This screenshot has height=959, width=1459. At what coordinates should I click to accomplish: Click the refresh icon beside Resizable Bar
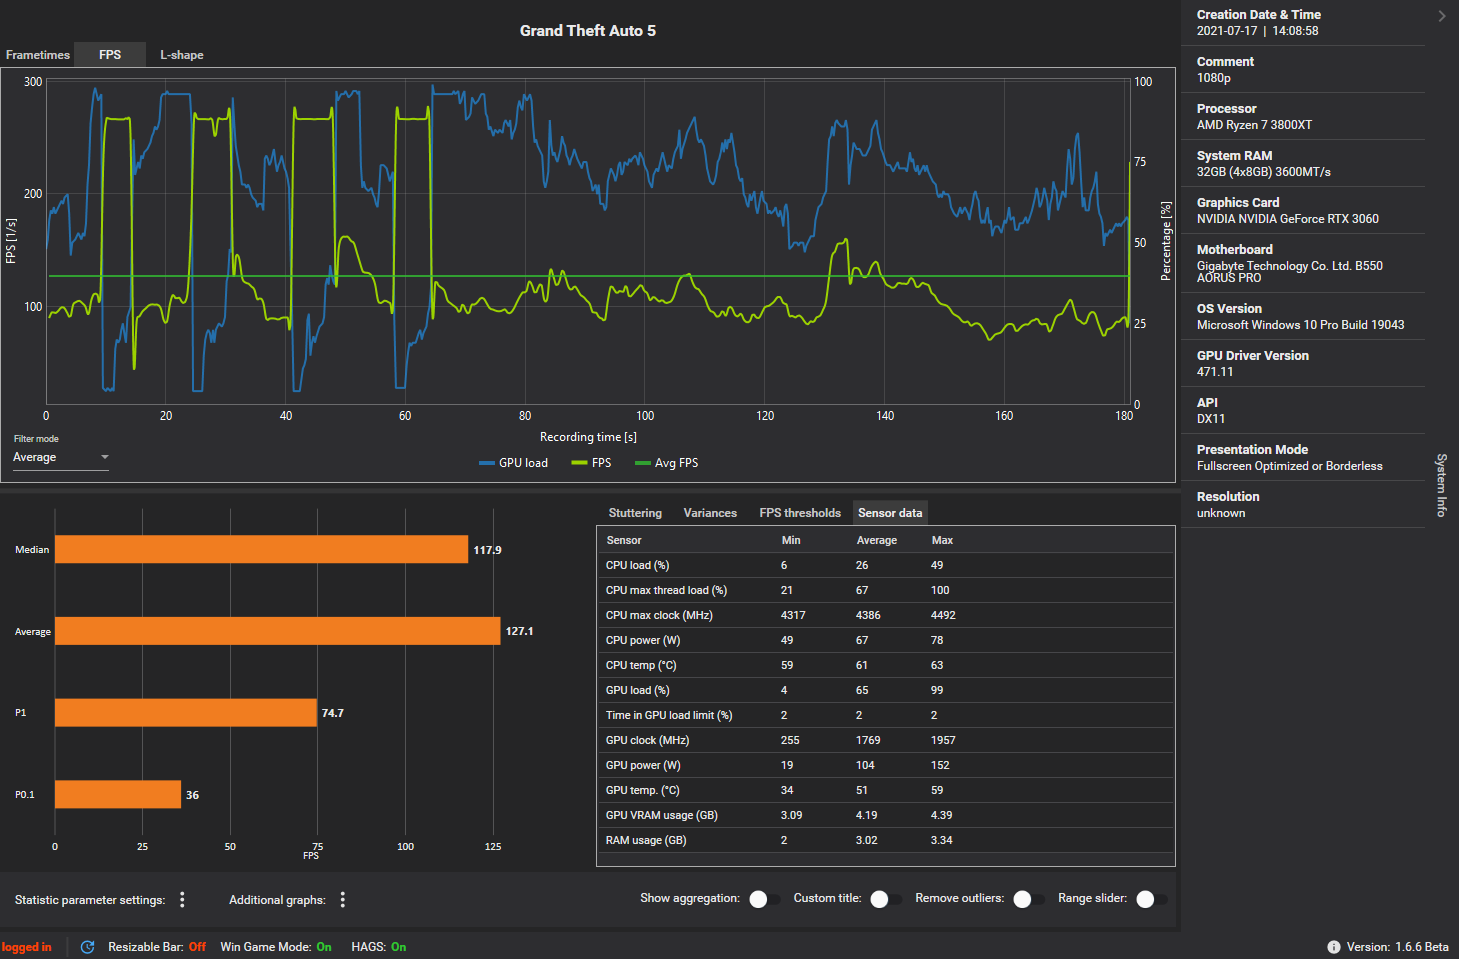pos(88,947)
